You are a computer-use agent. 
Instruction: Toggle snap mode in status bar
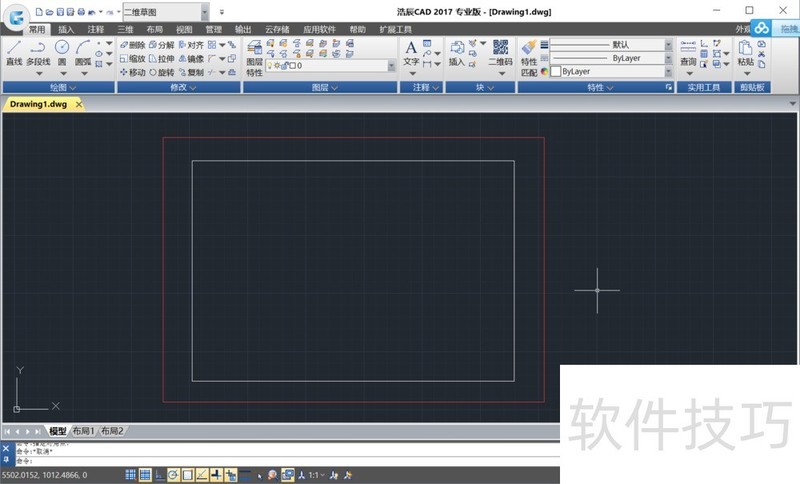131,475
